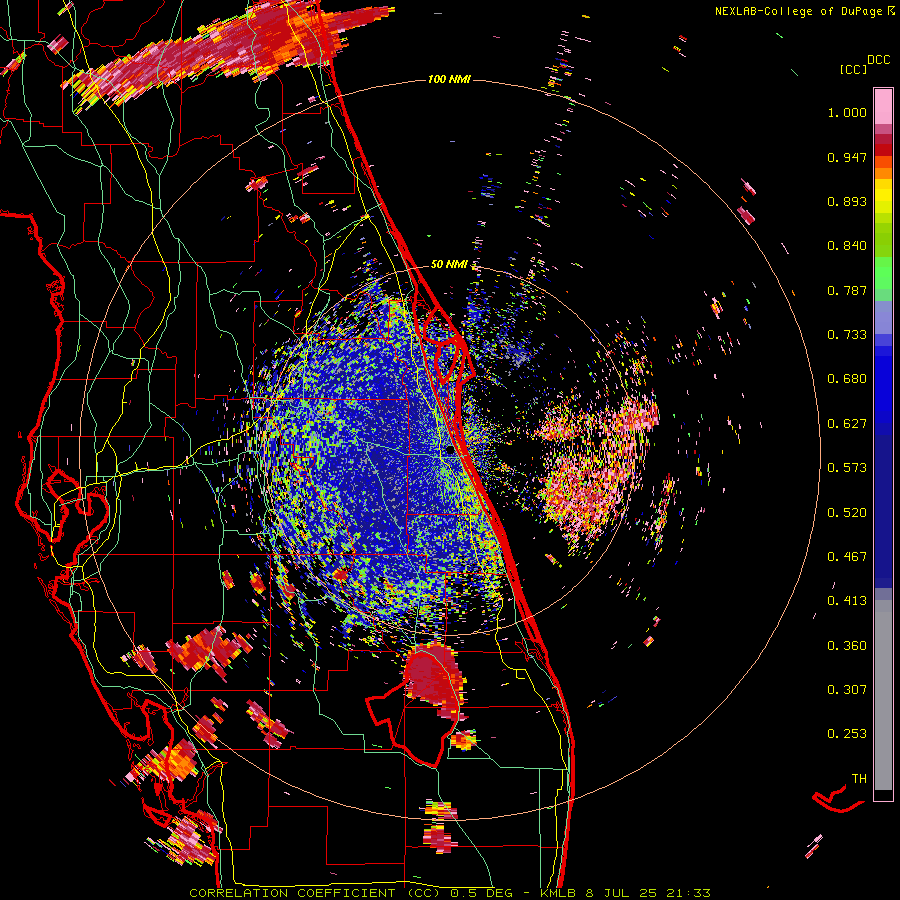The width and height of the screenshot is (900, 900).
Task: Click the 100 NMI range ring label
Action: tap(449, 79)
